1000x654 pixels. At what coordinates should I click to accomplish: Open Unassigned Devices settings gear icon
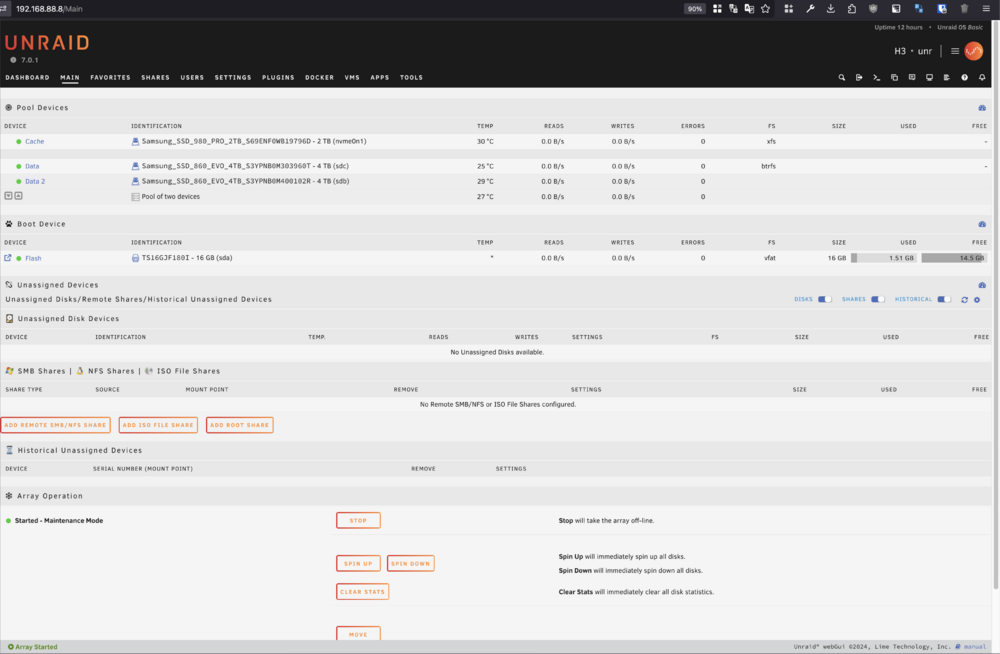[x=977, y=300]
